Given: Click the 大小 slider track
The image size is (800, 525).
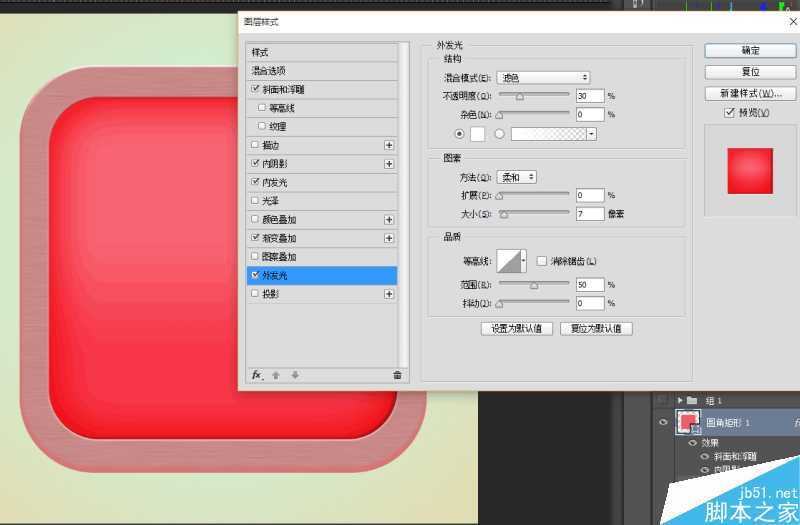Looking at the screenshot, I should tap(534, 212).
